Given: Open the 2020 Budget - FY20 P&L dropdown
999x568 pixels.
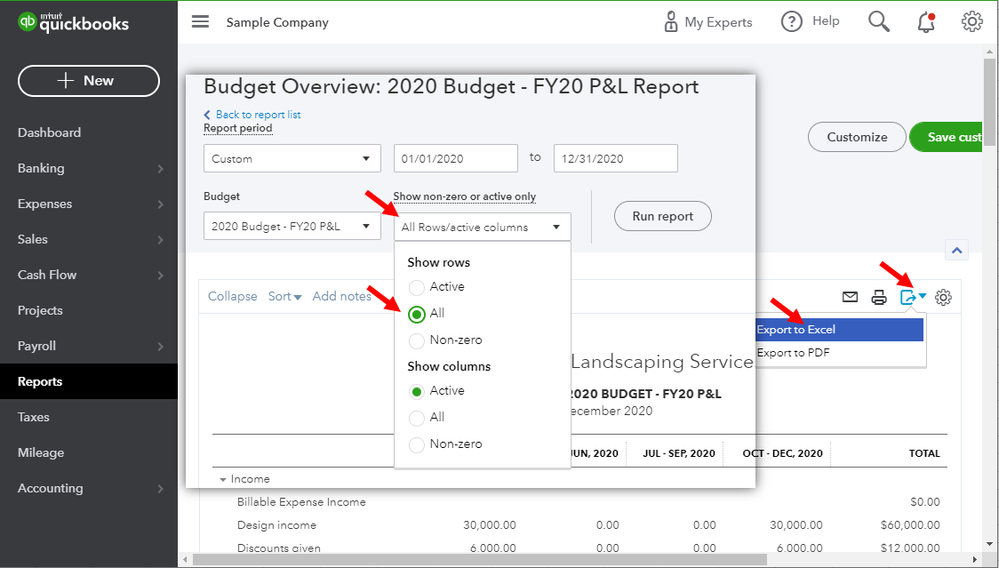Looking at the screenshot, I should 292,226.
